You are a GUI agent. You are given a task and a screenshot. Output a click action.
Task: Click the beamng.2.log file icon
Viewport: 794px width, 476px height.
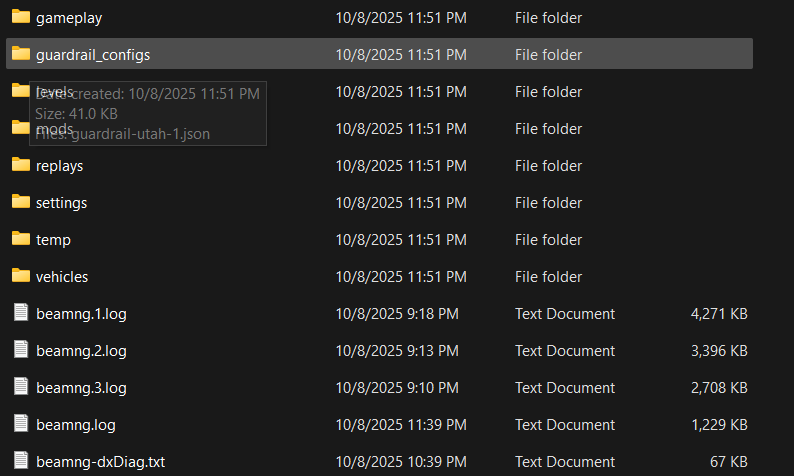point(21,350)
